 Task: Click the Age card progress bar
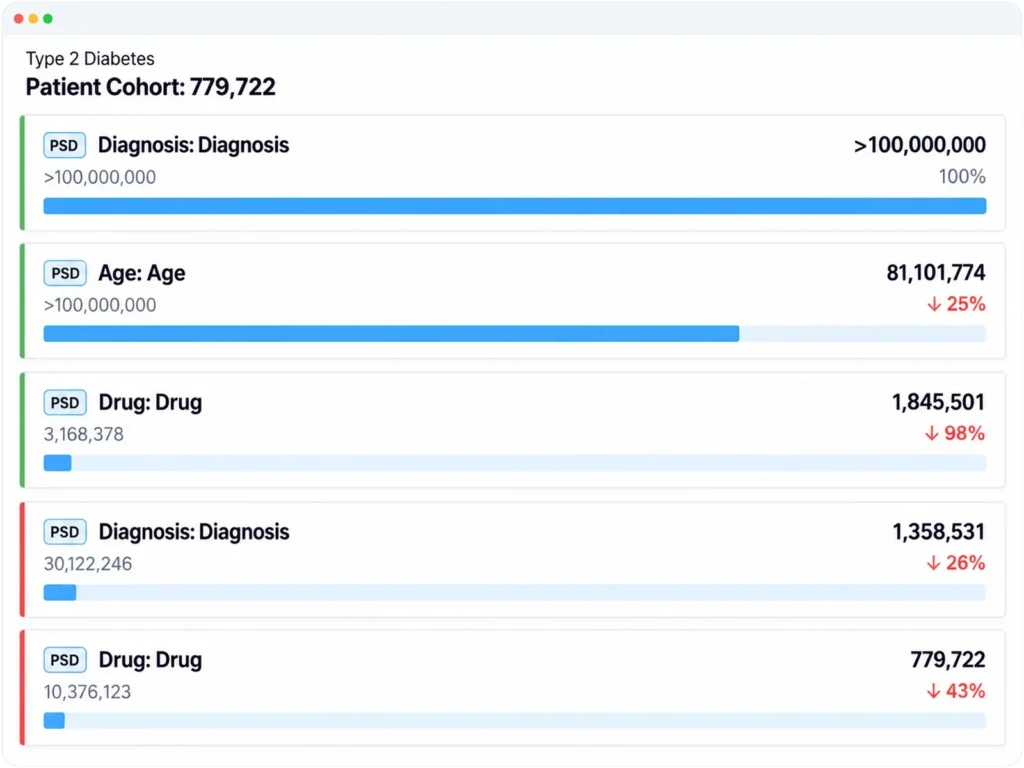[515, 334]
